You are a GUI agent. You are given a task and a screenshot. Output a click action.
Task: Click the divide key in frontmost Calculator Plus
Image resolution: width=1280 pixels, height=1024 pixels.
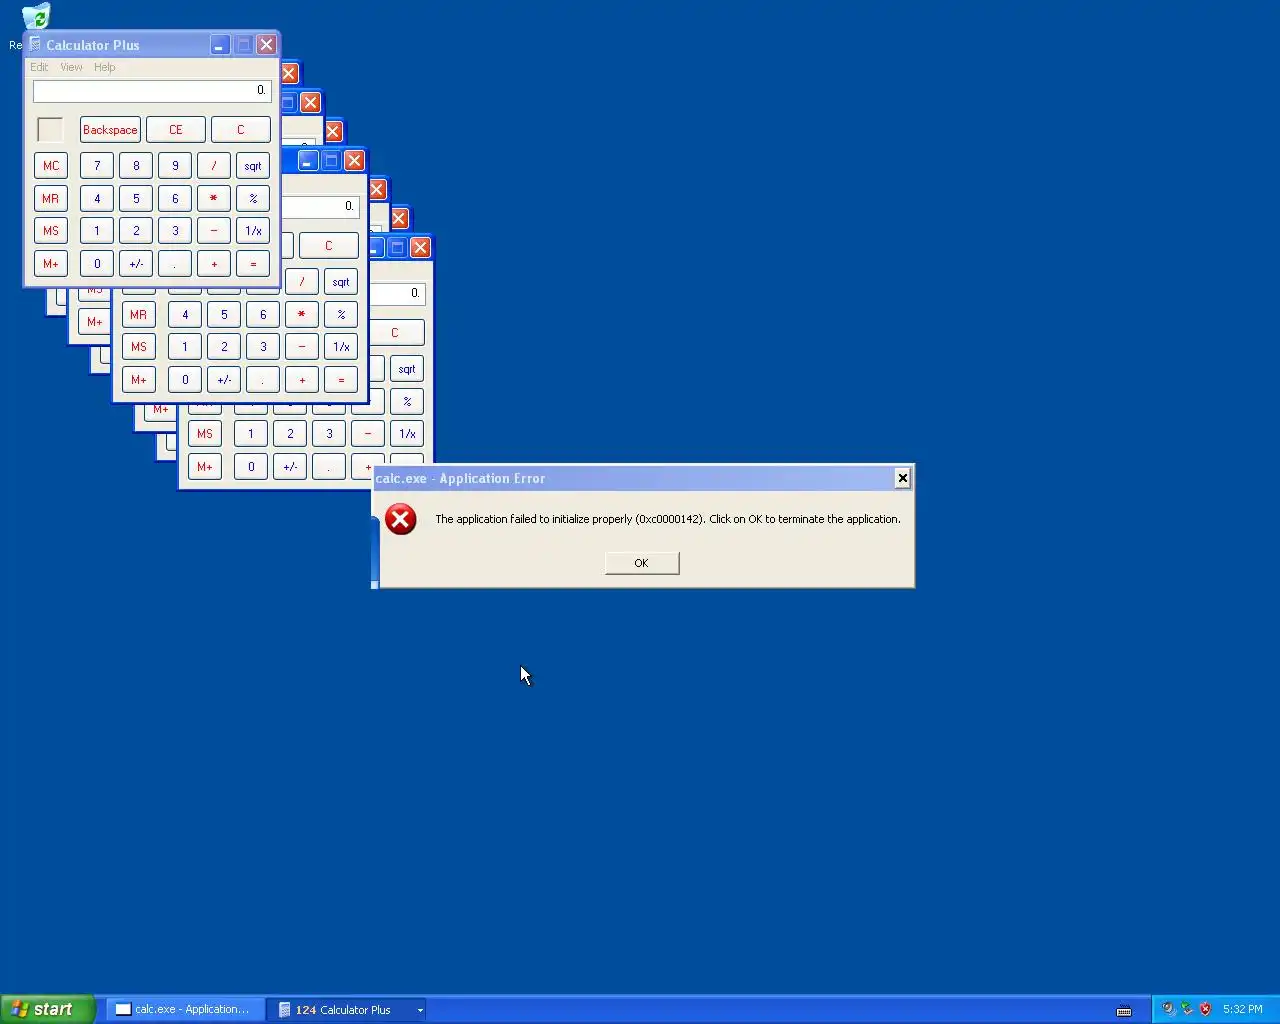[x=214, y=166]
